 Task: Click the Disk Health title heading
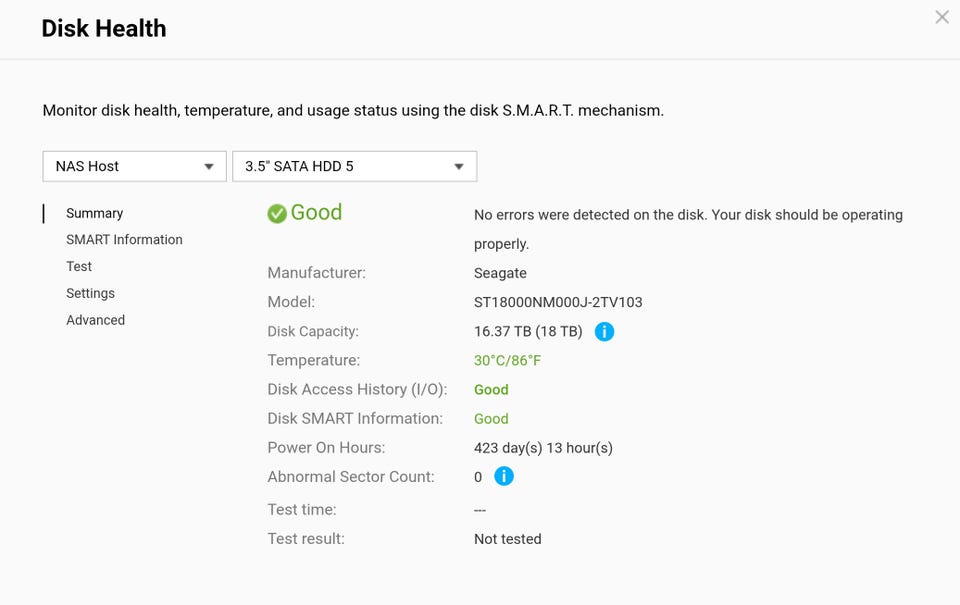[104, 28]
